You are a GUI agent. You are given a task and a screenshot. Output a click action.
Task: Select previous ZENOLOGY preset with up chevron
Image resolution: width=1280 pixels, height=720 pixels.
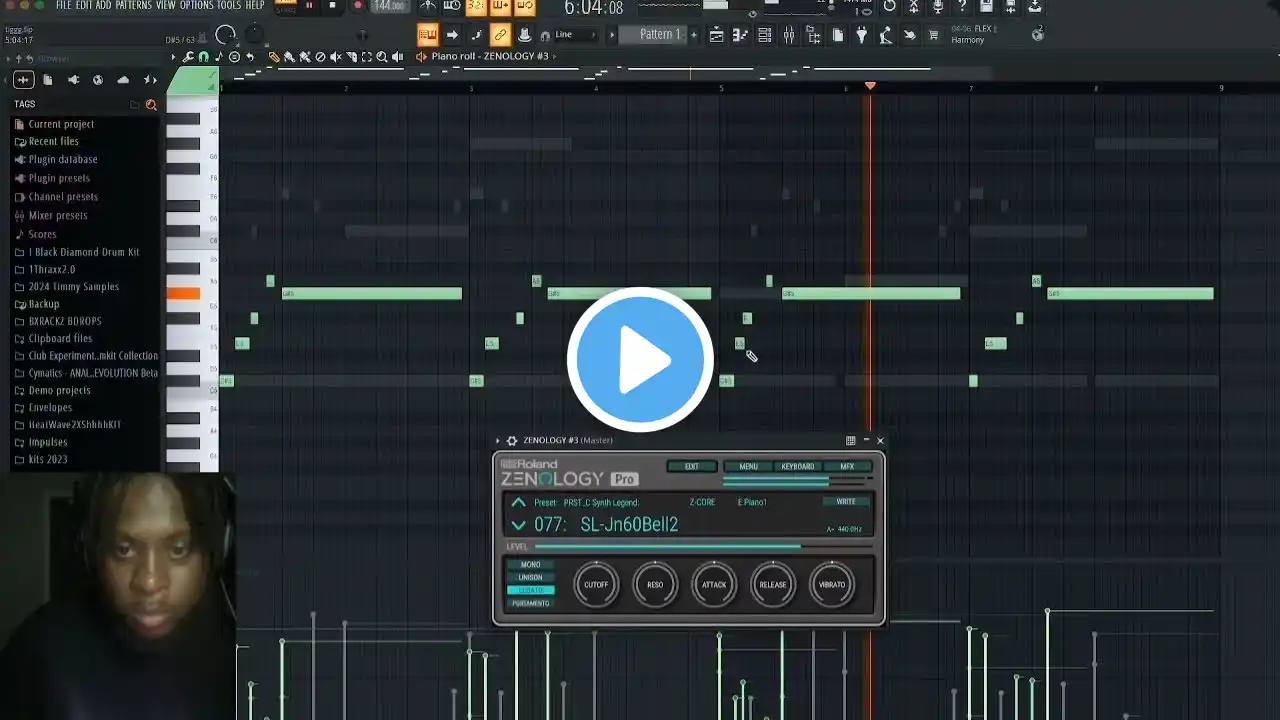pos(518,502)
